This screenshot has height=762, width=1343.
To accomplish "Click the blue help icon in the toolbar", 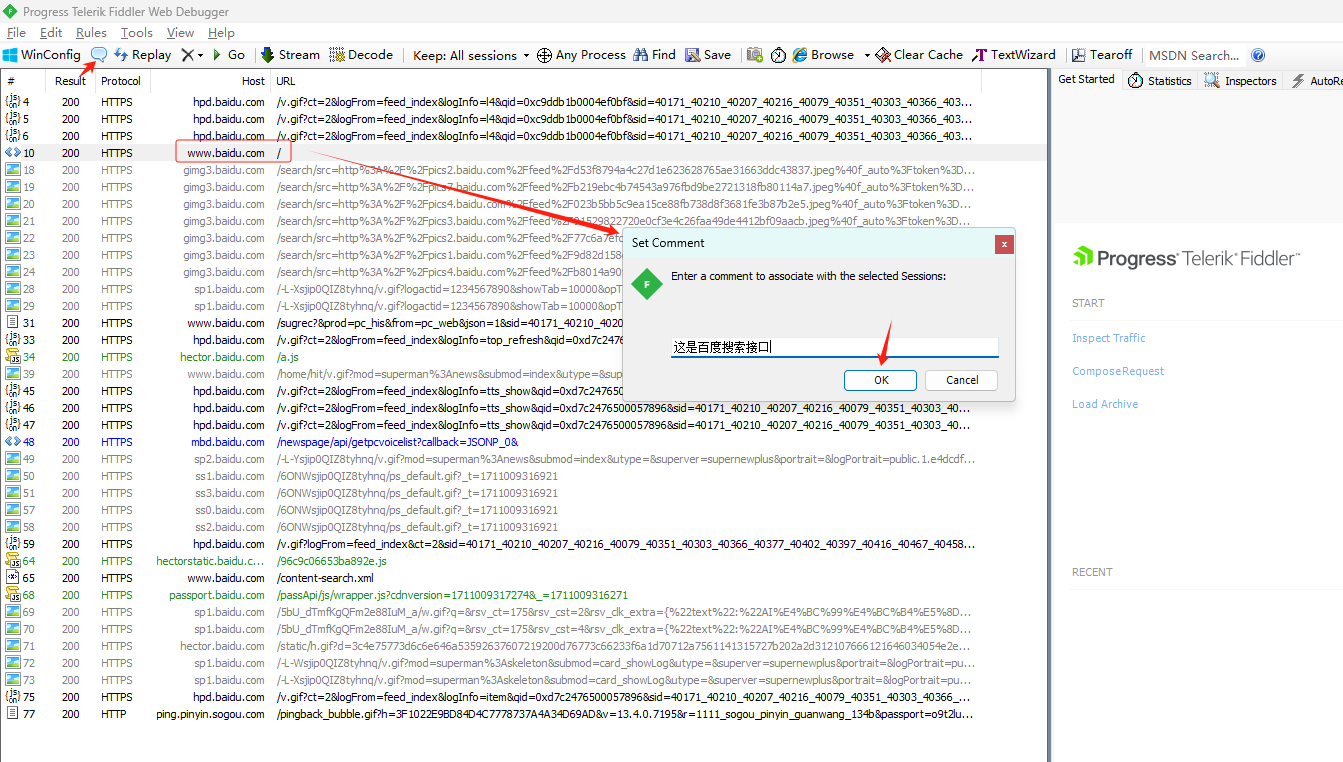I will click(1258, 55).
